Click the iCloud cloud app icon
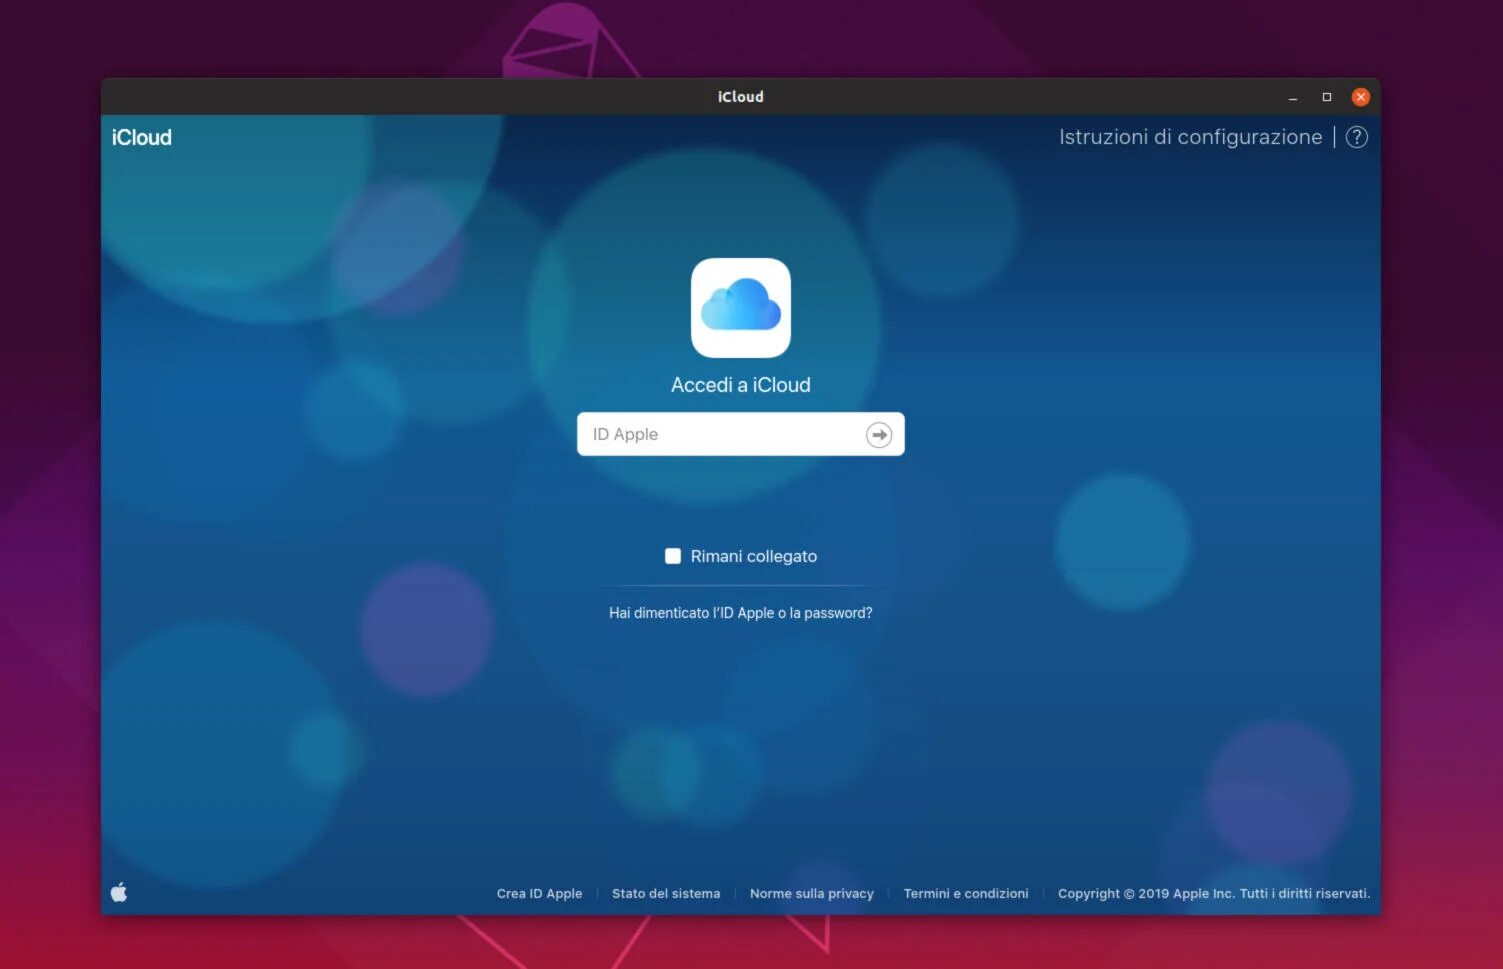The image size is (1503, 969). [x=741, y=308]
